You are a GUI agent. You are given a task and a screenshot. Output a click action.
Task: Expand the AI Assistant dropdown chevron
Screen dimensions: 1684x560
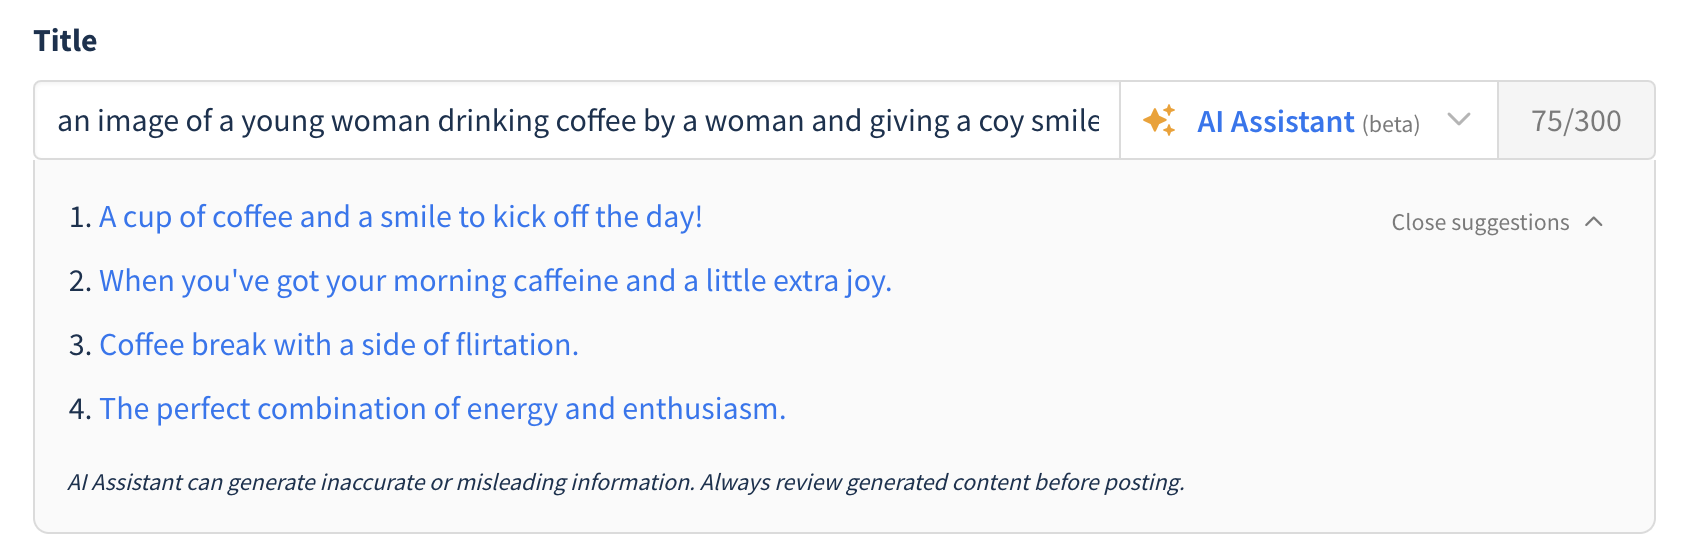pyautogui.click(x=1459, y=120)
